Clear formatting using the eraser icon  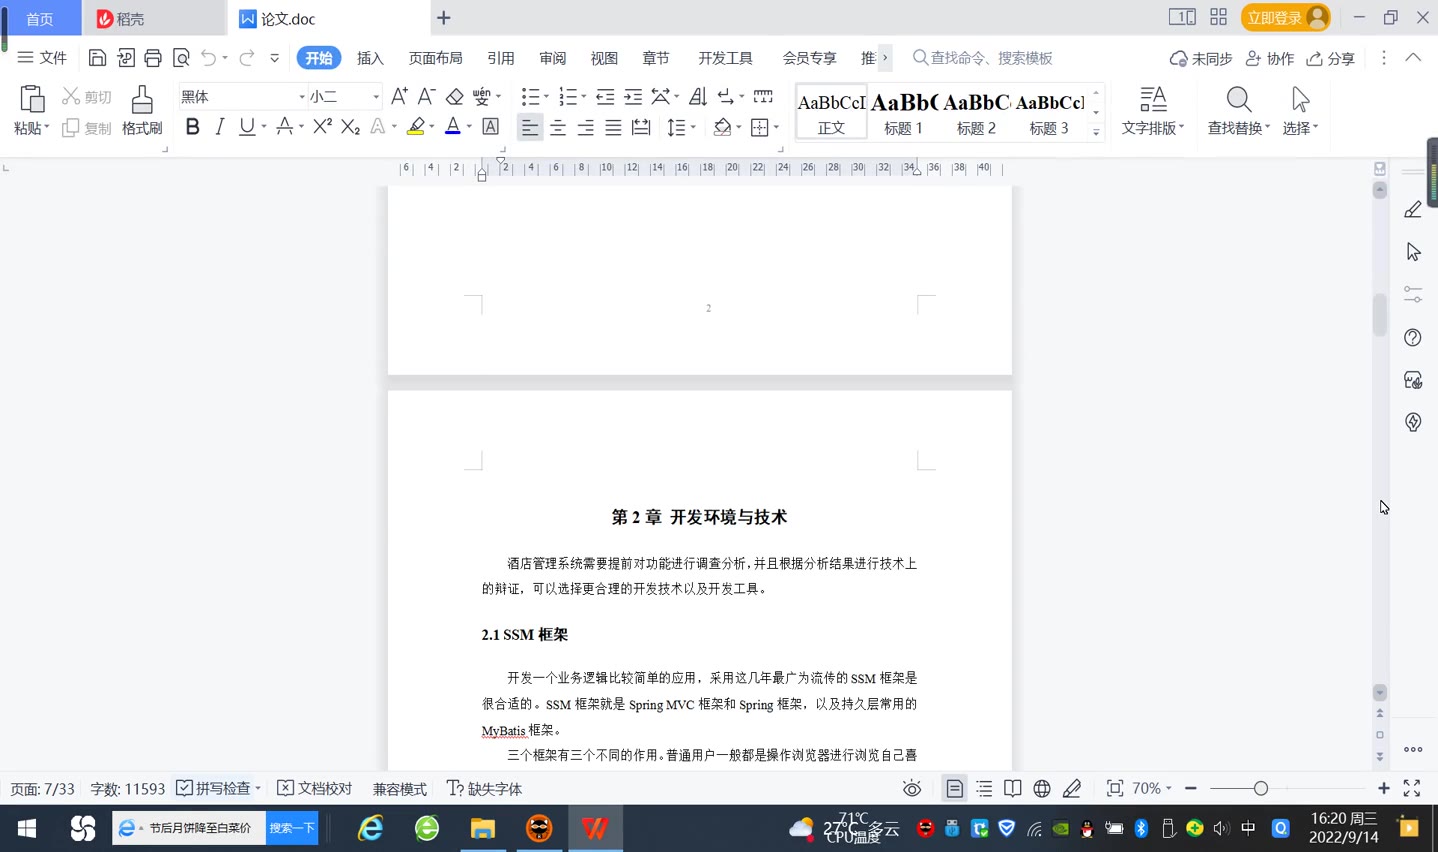tap(454, 96)
